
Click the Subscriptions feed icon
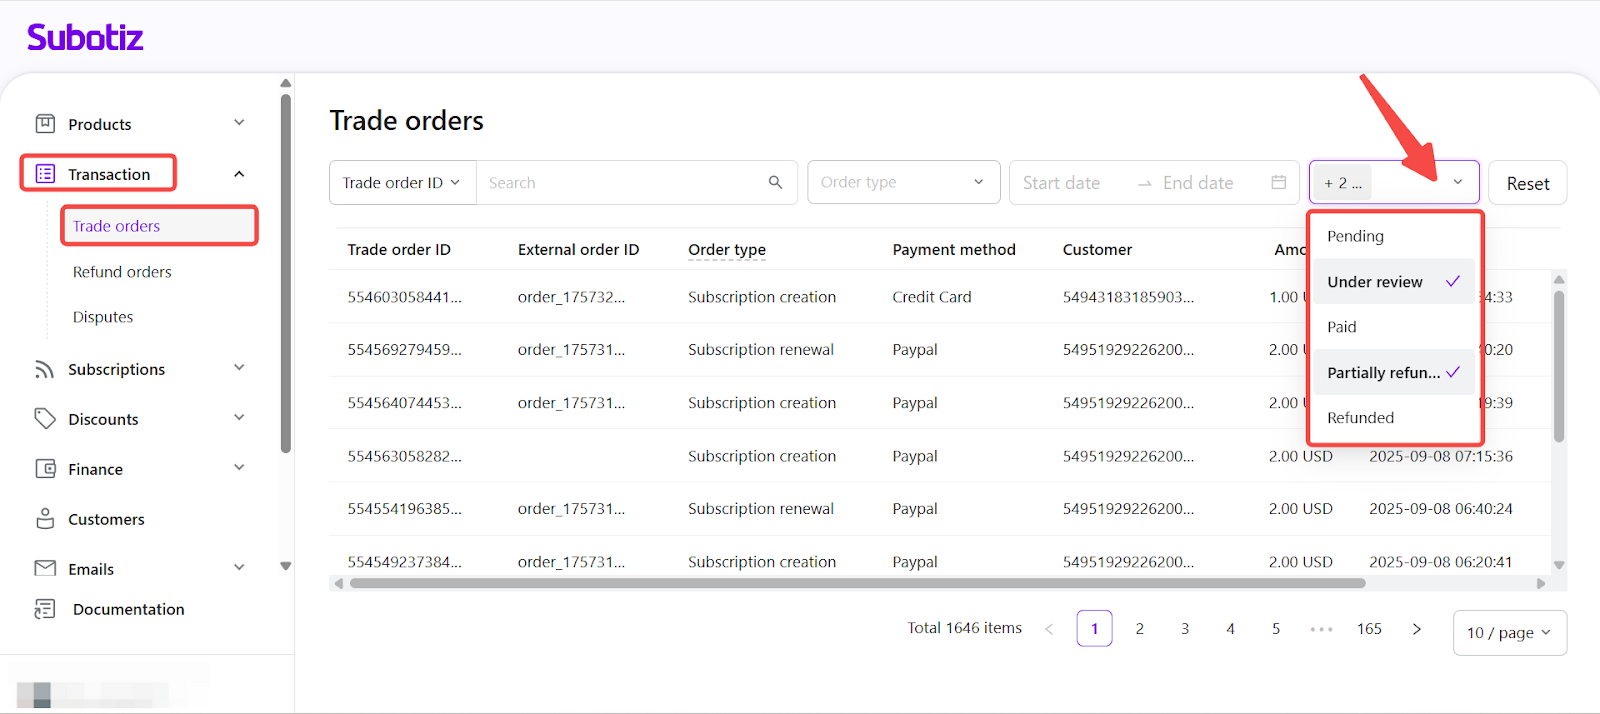click(x=45, y=369)
